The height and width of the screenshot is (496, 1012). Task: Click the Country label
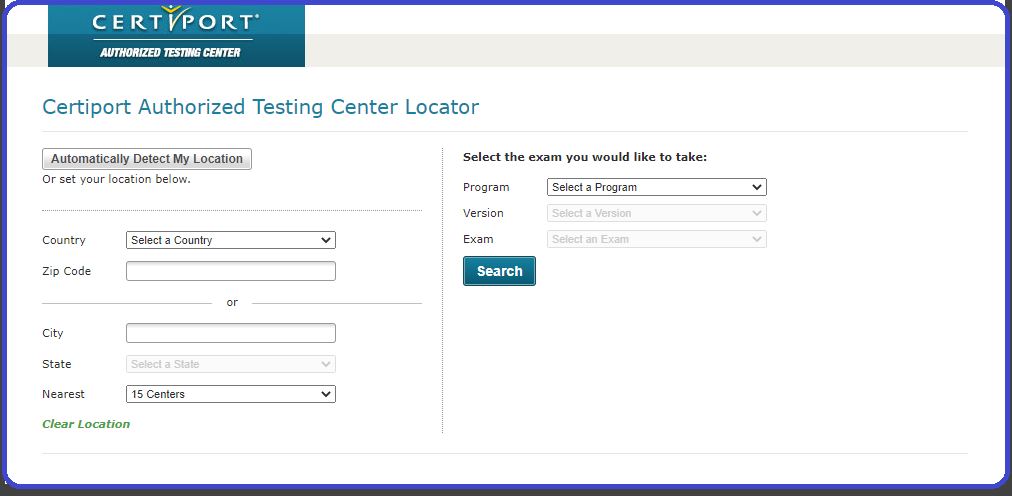(x=64, y=240)
